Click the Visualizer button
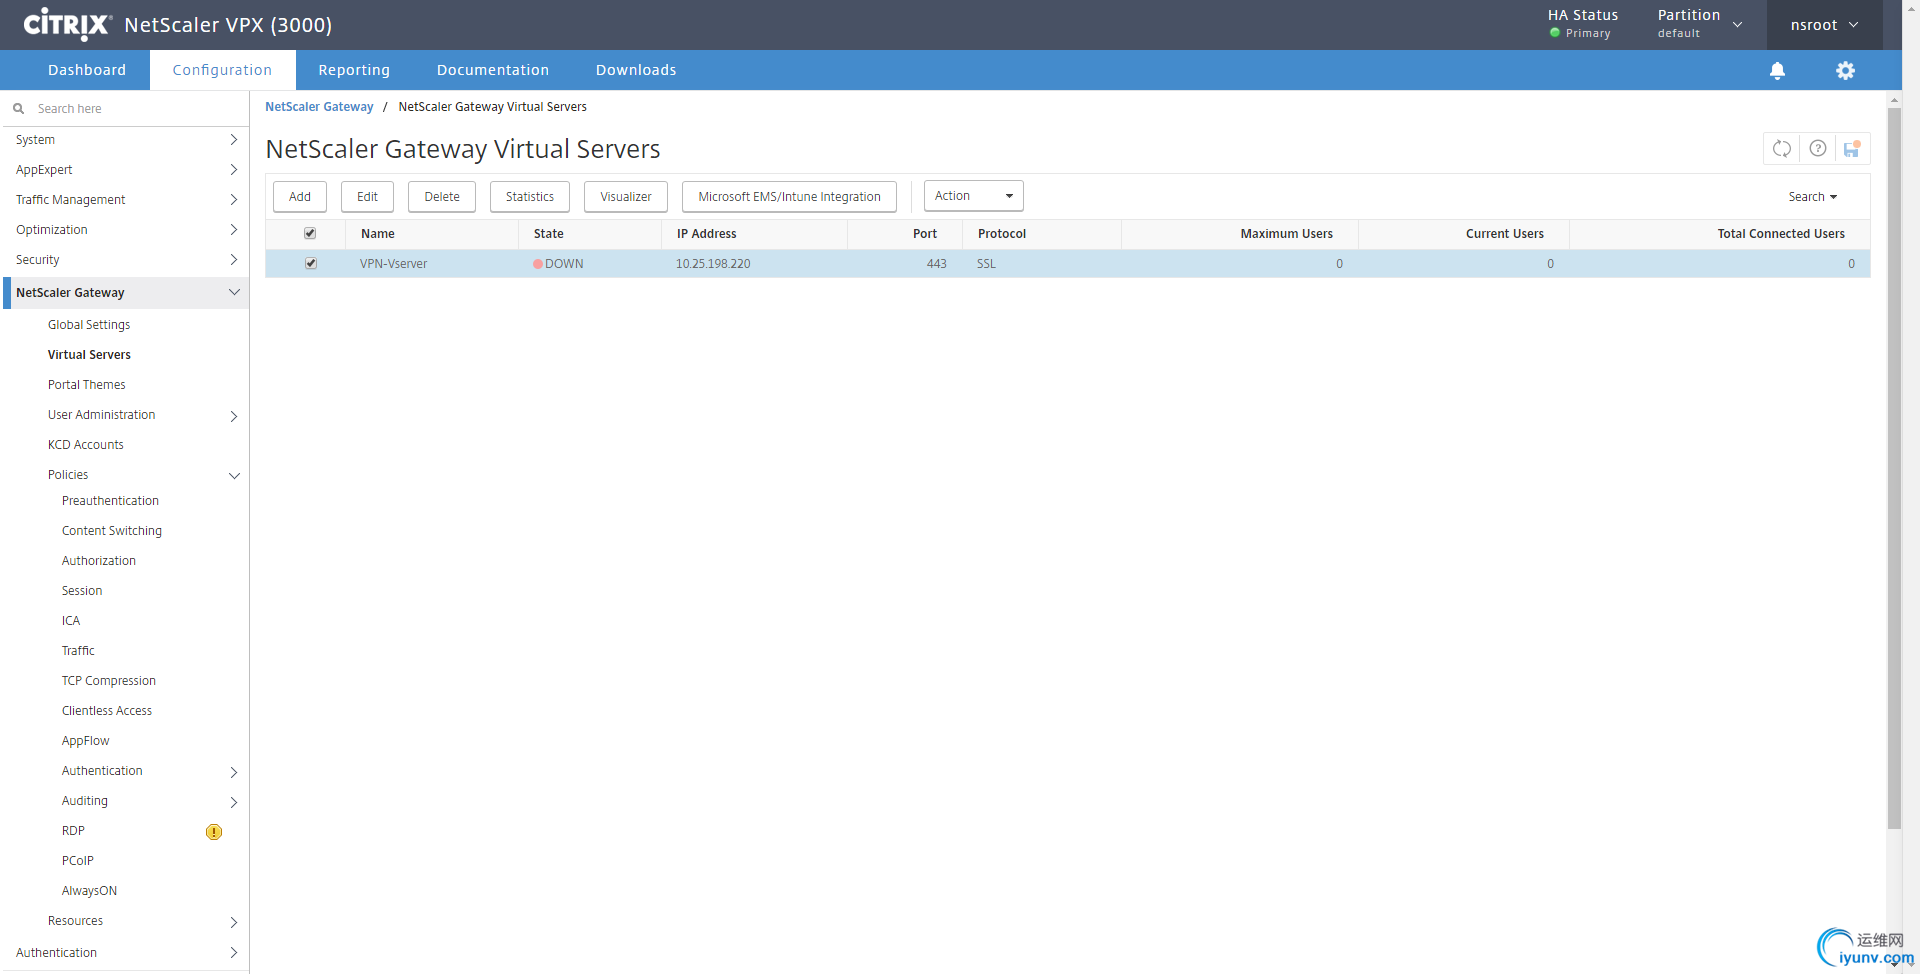This screenshot has height=974, width=1920. coord(626,197)
